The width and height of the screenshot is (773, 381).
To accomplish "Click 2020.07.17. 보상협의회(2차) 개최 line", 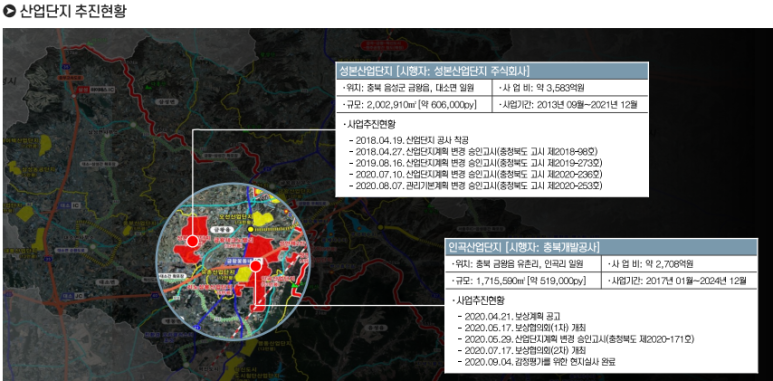I will 522,351.
